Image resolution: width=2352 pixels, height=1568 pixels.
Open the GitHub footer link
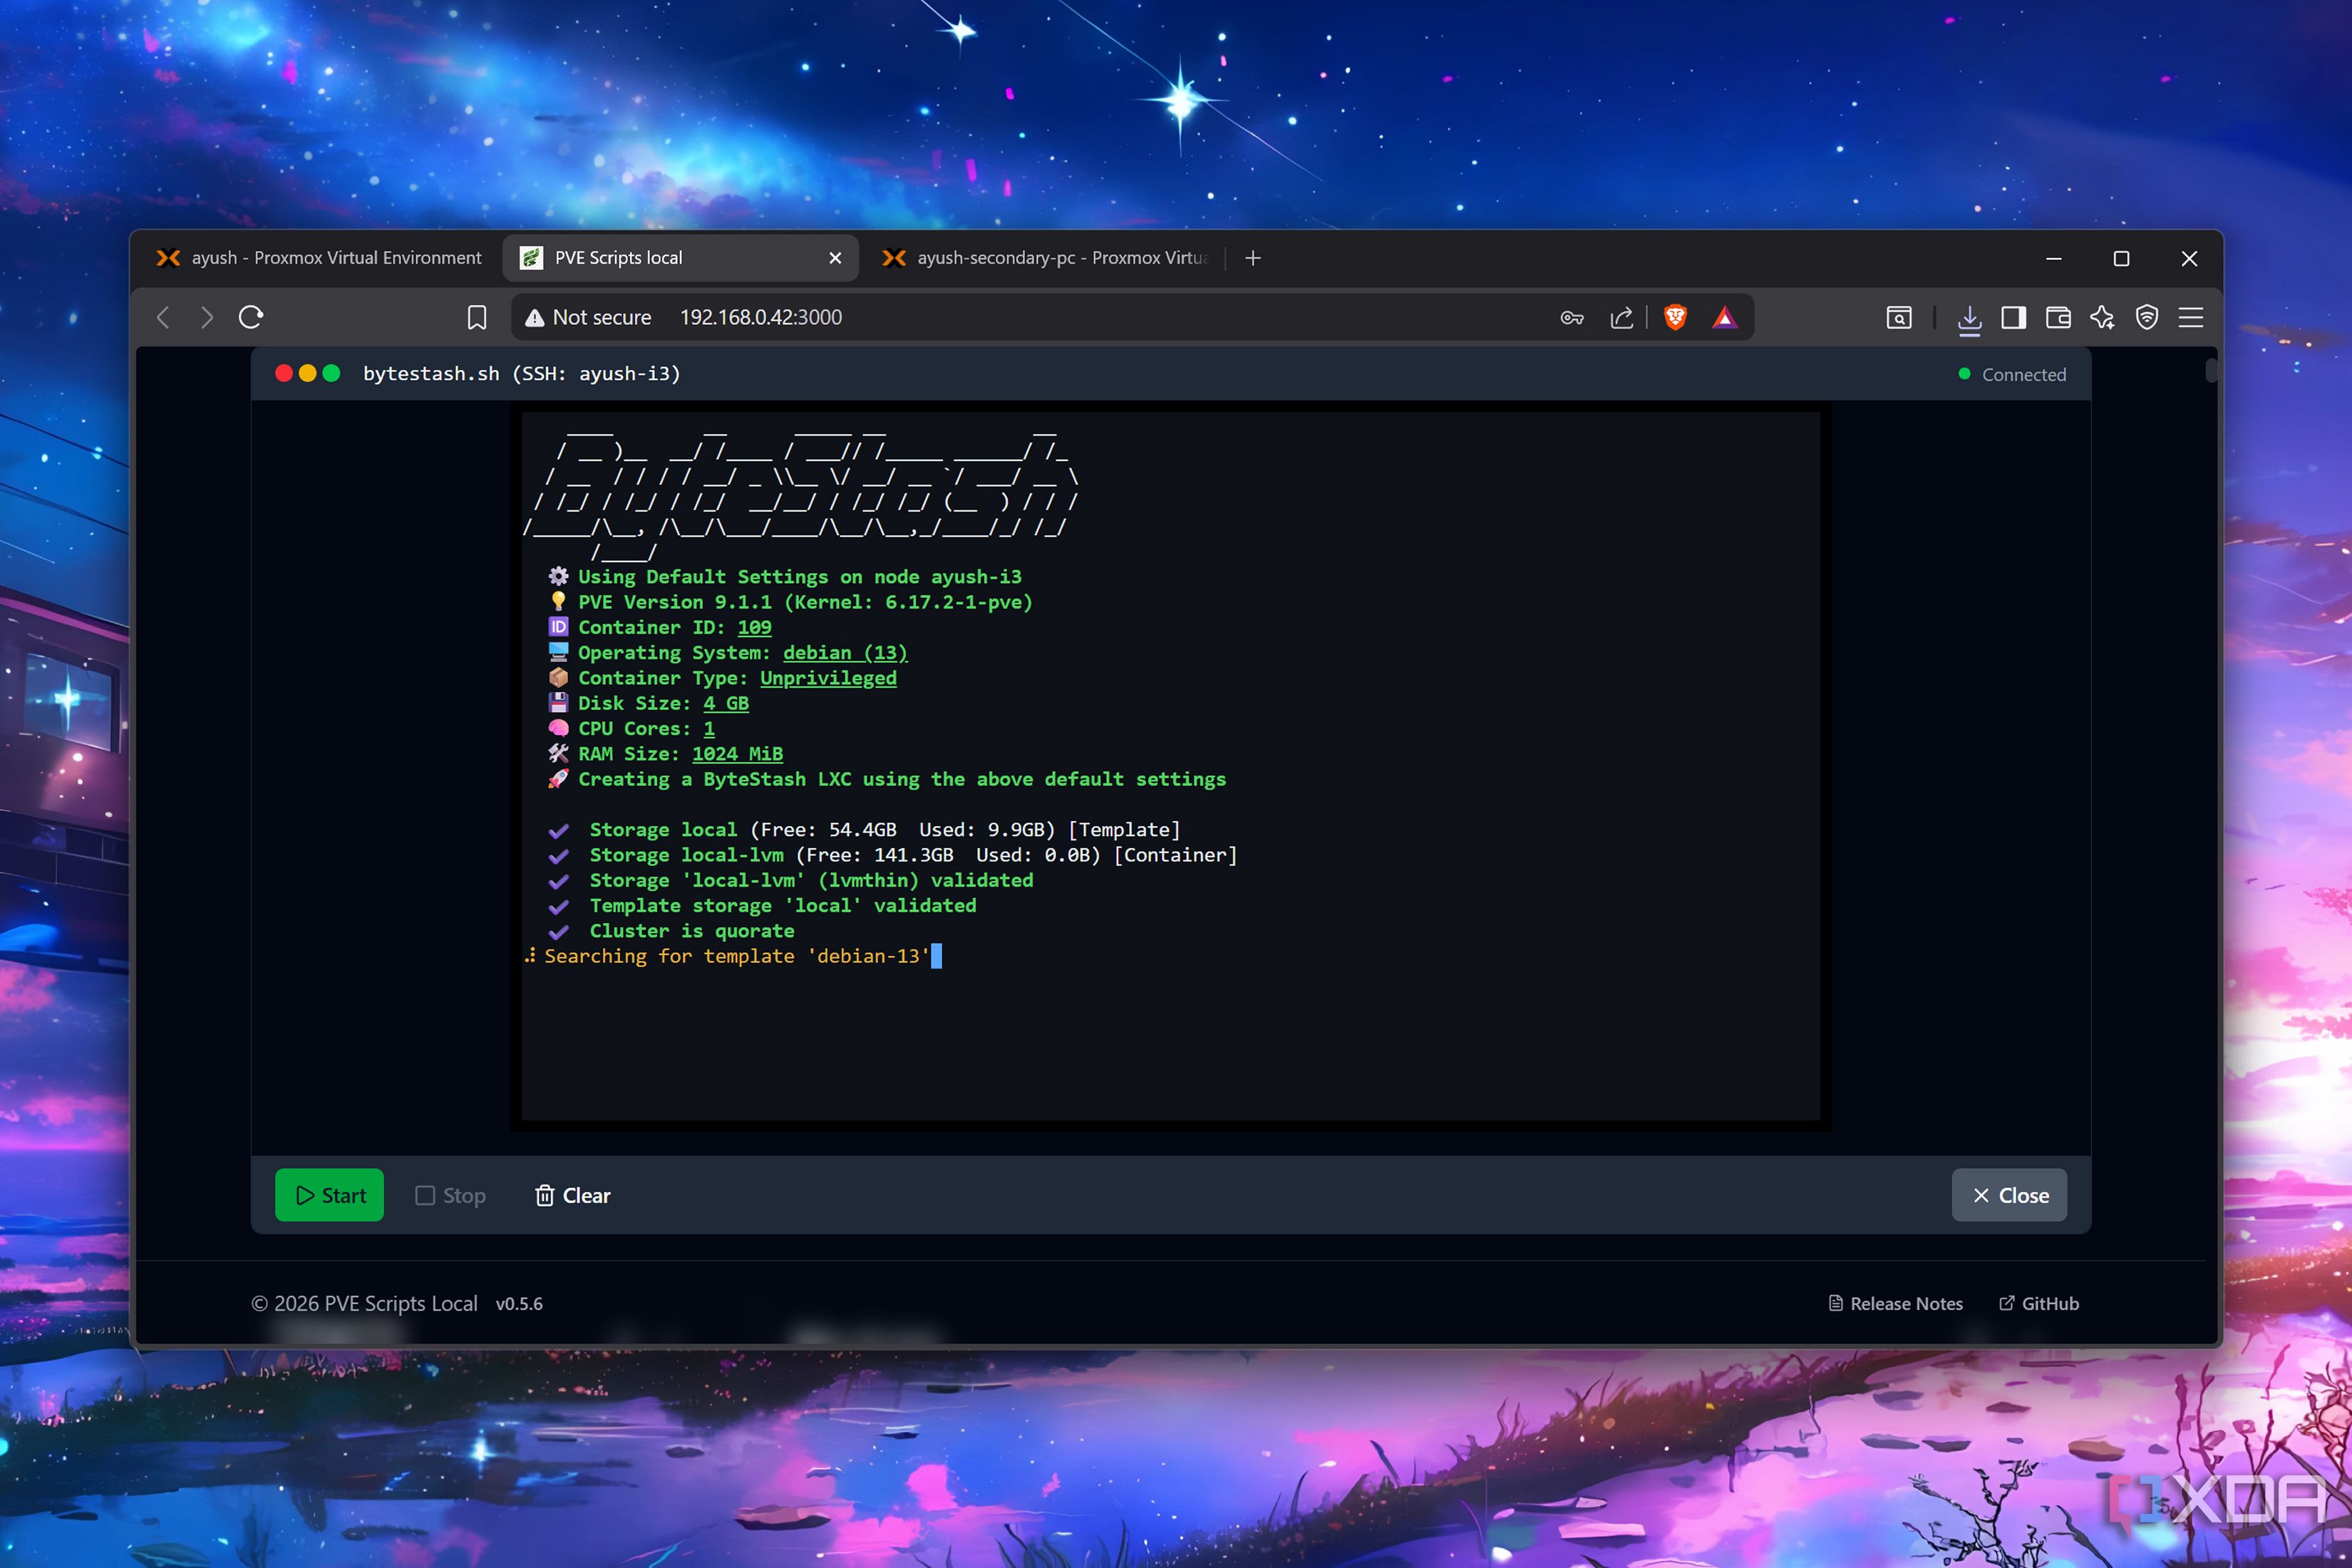click(2038, 1303)
